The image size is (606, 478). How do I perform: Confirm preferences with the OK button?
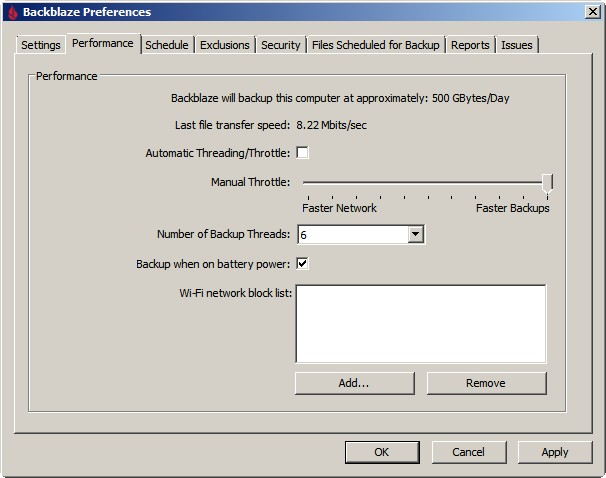click(x=382, y=452)
